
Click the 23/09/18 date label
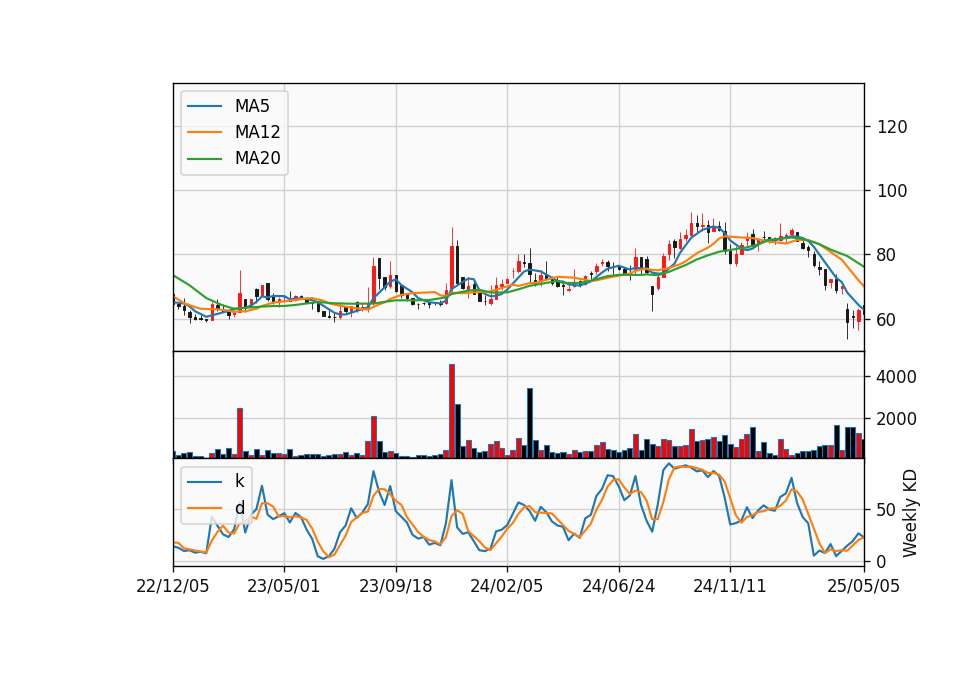point(396,586)
